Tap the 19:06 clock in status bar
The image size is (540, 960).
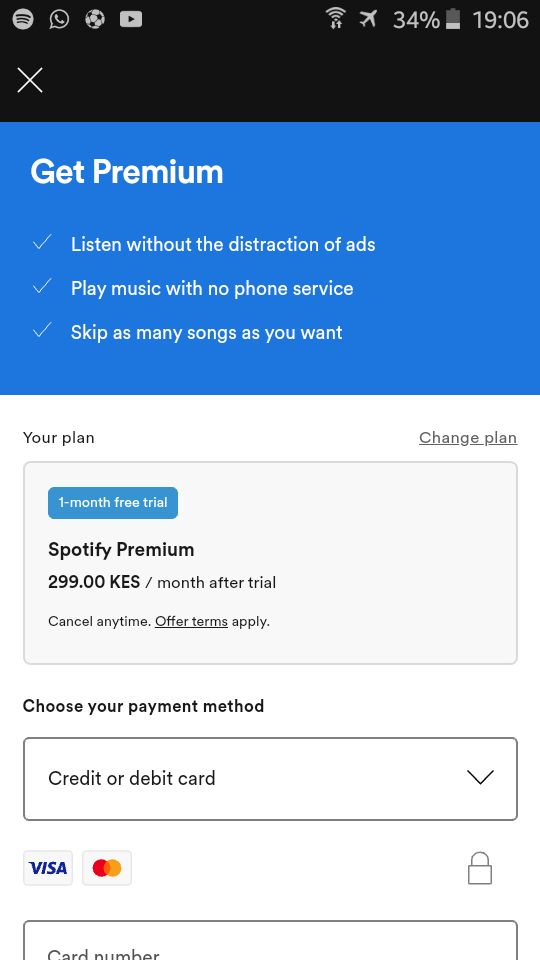pos(500,20)
